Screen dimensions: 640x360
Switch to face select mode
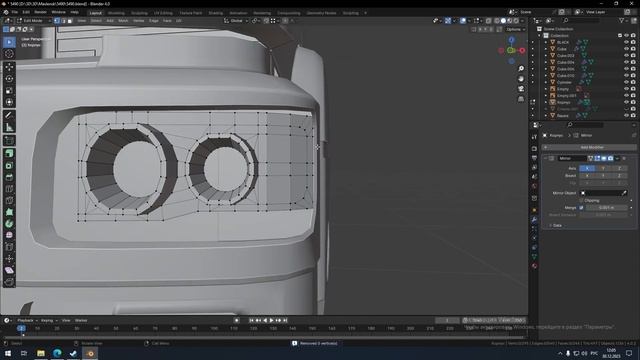[x=70, y=20]
